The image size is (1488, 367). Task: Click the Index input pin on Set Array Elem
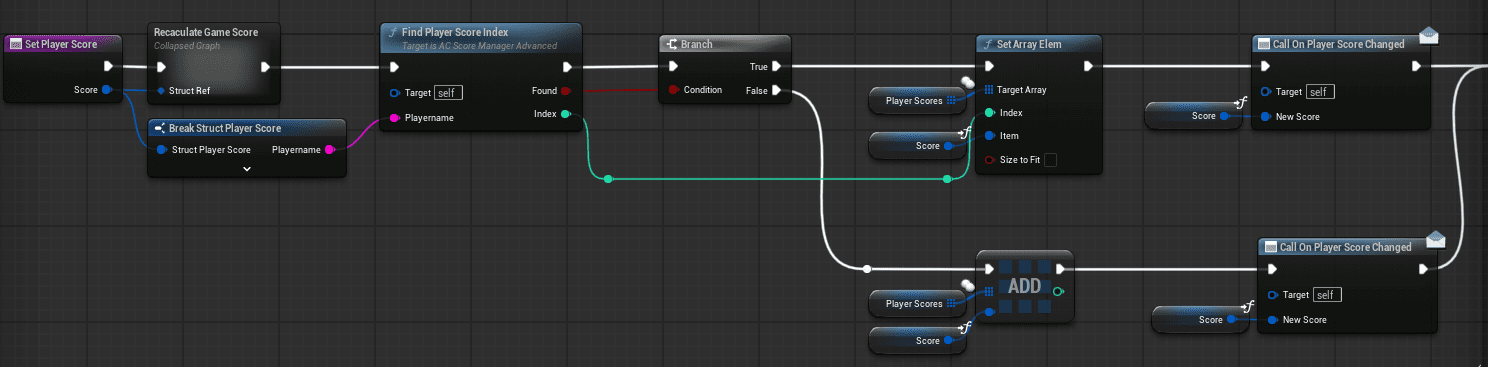(x=989, y=113)
